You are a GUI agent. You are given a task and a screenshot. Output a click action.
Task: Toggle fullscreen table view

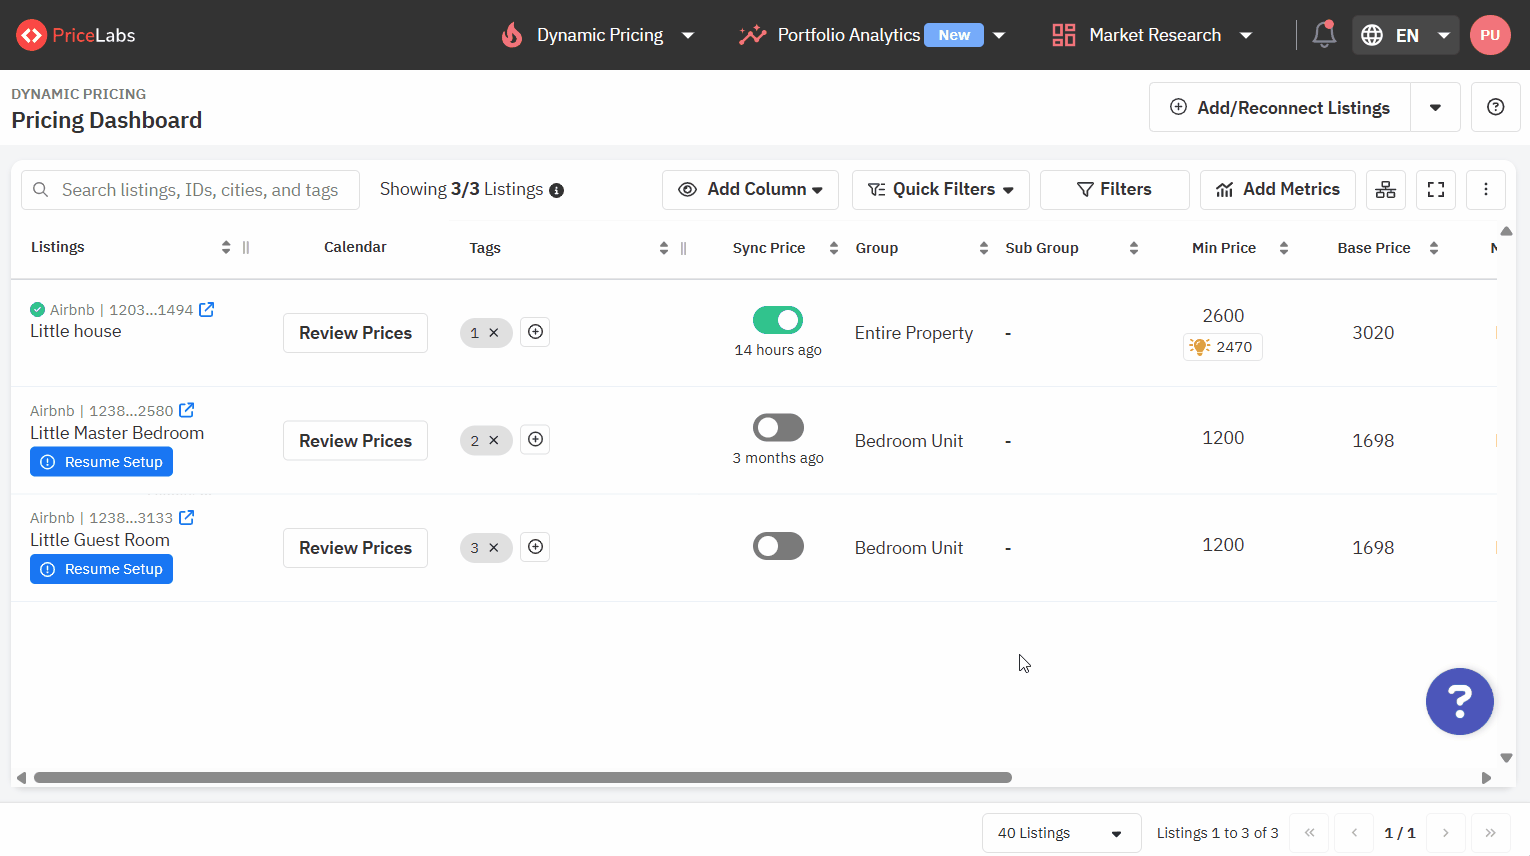tap(1436, 189)
